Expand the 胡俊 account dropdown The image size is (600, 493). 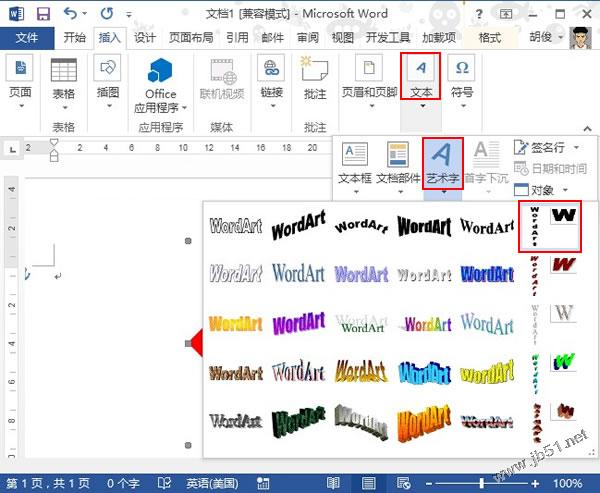561,38
